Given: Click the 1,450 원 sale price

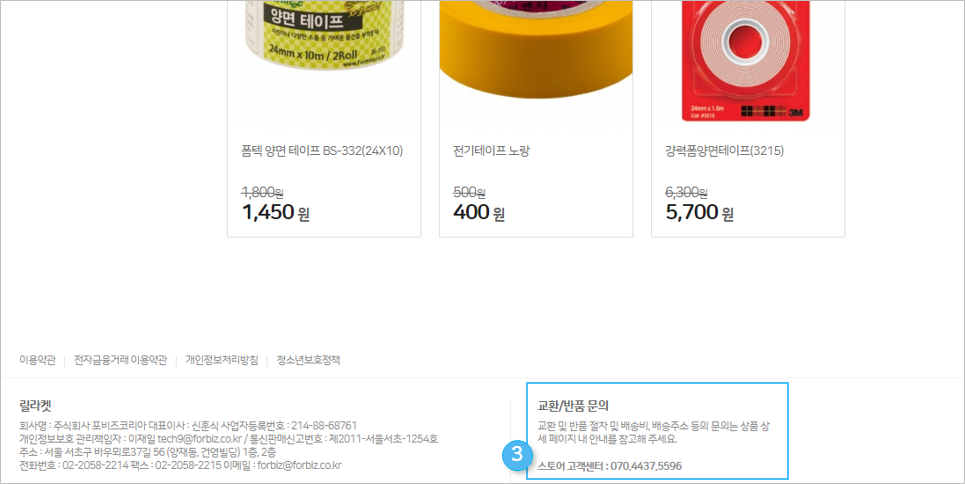Looking at the screenshot, I should (276, 212).
